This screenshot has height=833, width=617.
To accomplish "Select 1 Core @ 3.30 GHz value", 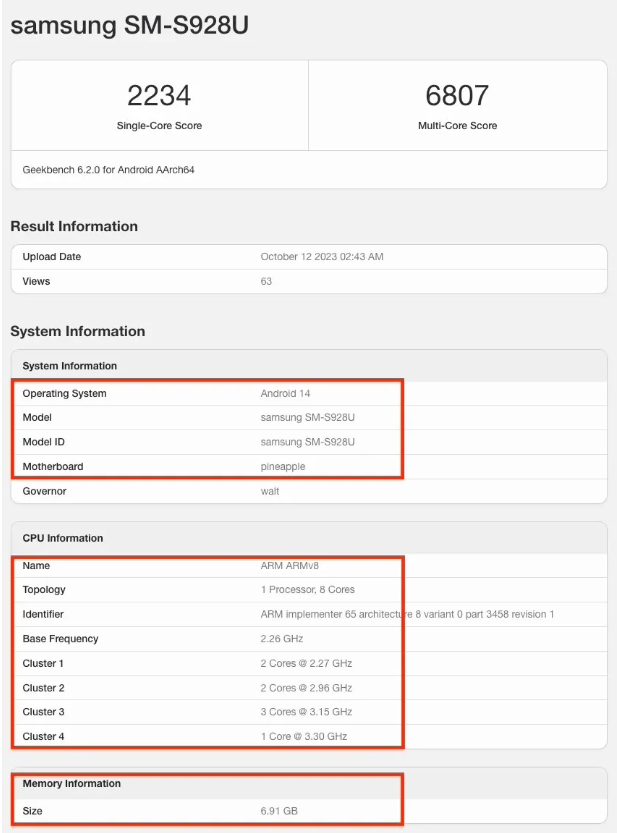I will point(304,737).
